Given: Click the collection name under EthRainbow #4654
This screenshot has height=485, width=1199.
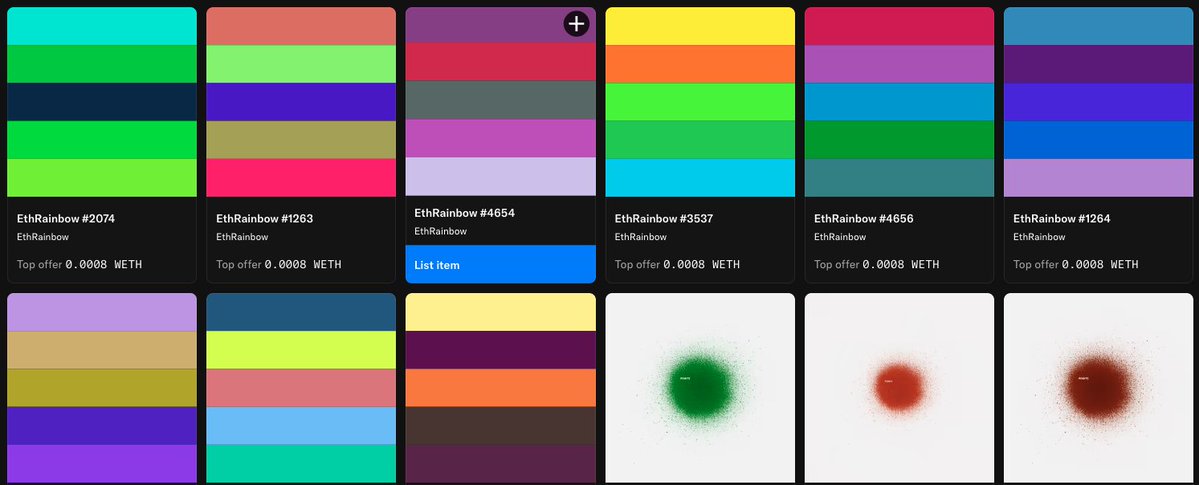Looking at the screenshot, I should point(440,231).
